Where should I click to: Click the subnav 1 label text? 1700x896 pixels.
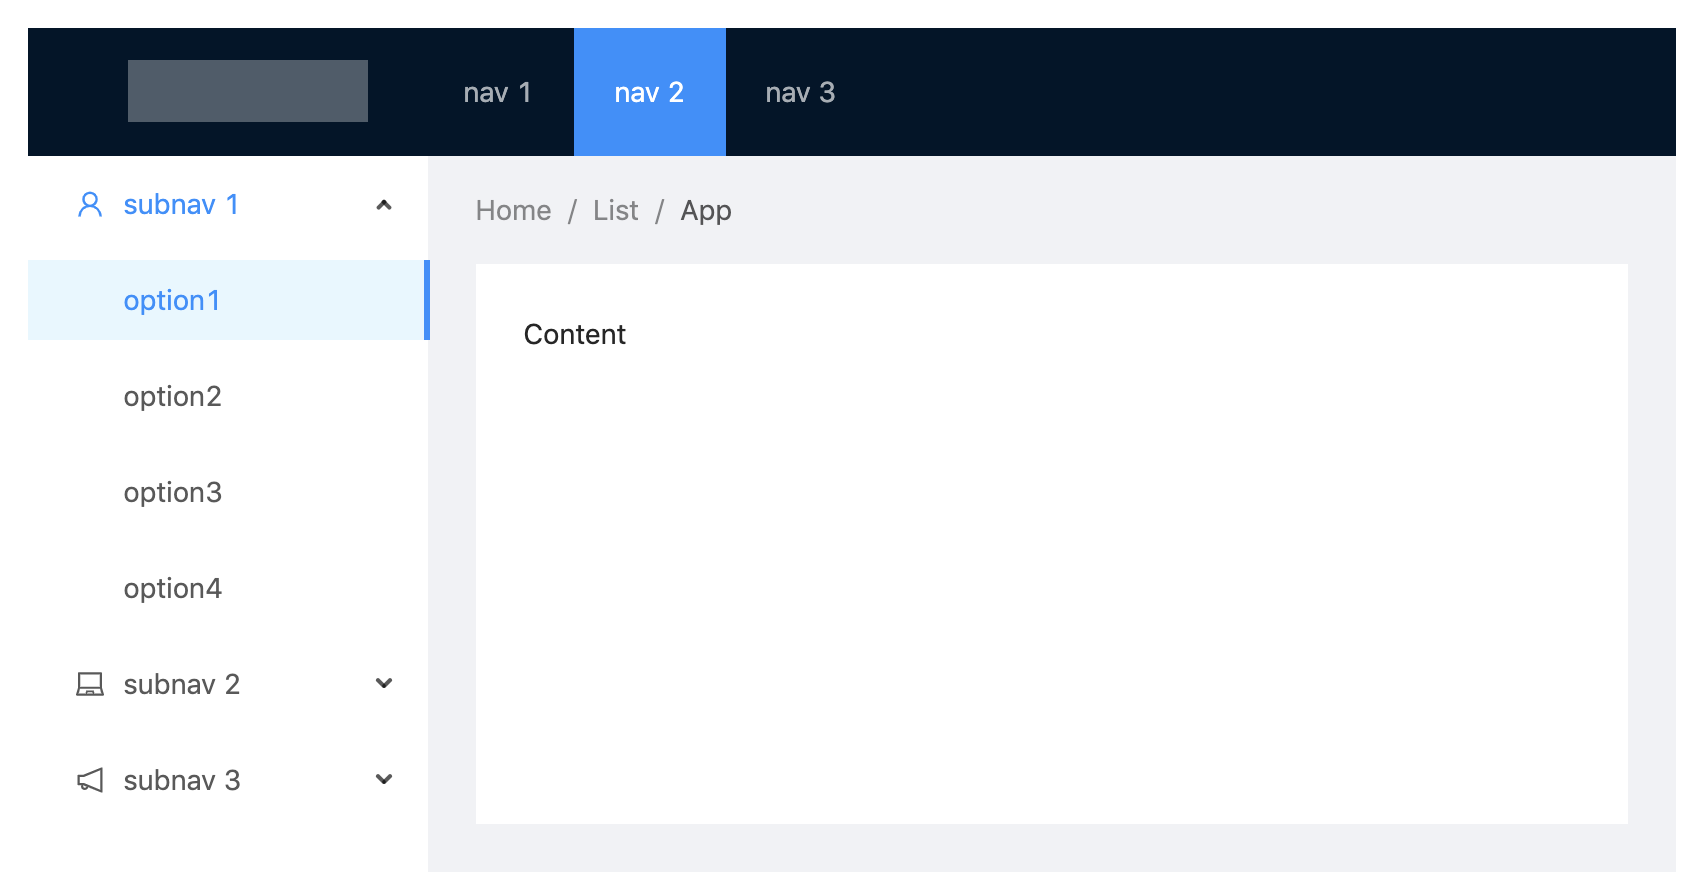coord(181,205)
